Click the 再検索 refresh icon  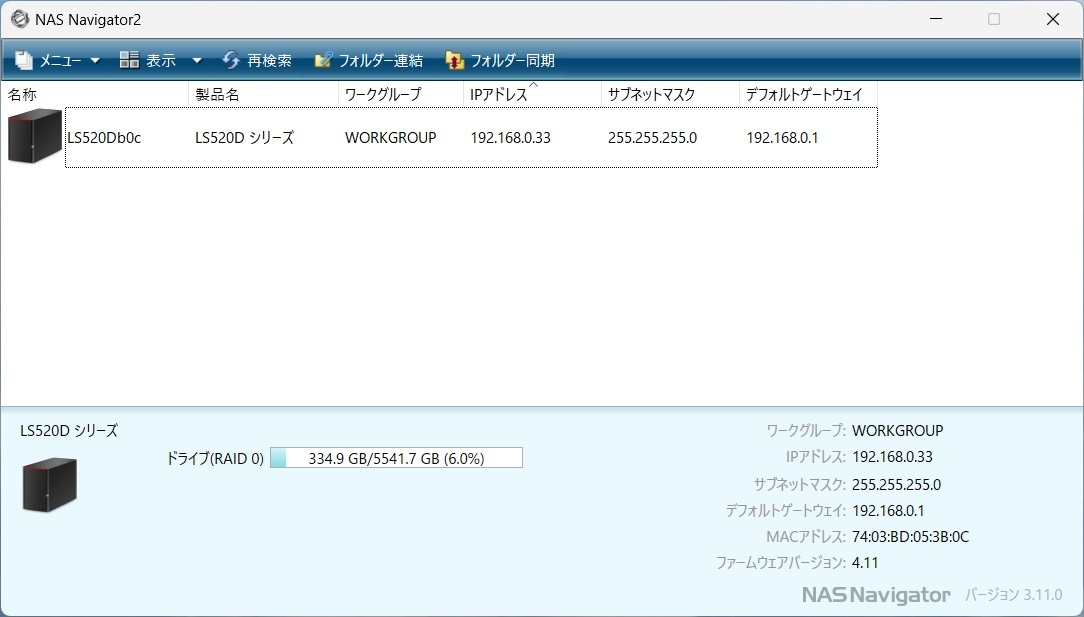pos(230,60)
